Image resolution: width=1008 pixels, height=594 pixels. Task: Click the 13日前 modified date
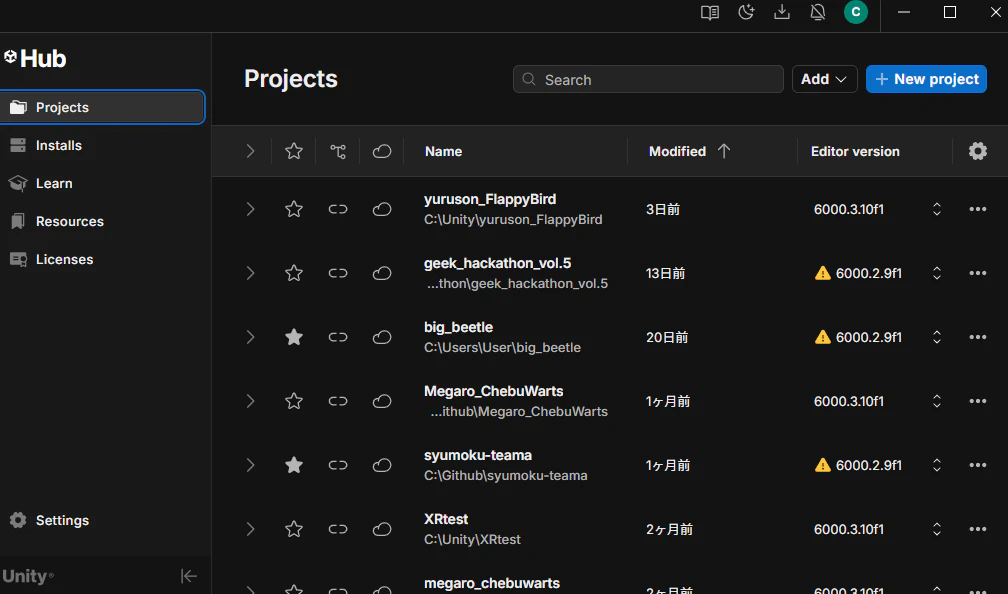pos(665,273)
